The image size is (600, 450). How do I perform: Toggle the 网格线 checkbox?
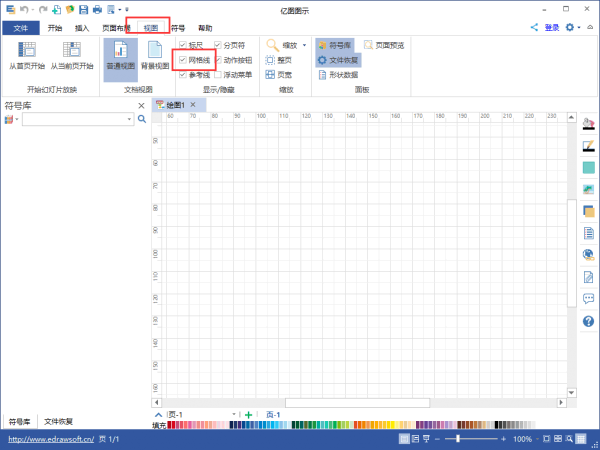coord(183,60)
